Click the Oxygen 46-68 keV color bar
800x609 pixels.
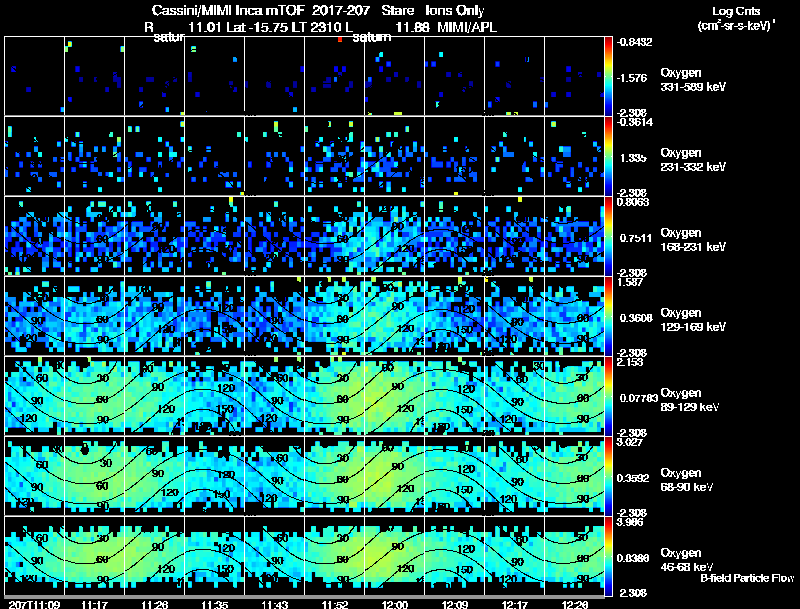click(x=608, y=556)
